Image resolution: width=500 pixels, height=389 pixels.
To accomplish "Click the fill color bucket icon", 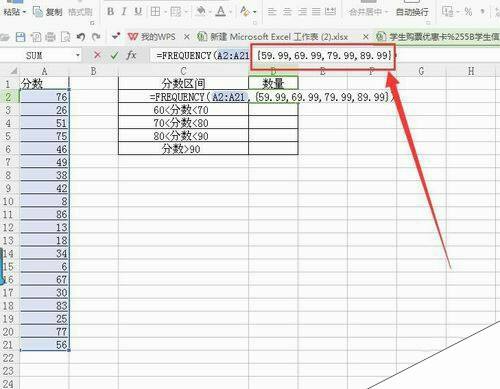I will [x=201, y=12].
